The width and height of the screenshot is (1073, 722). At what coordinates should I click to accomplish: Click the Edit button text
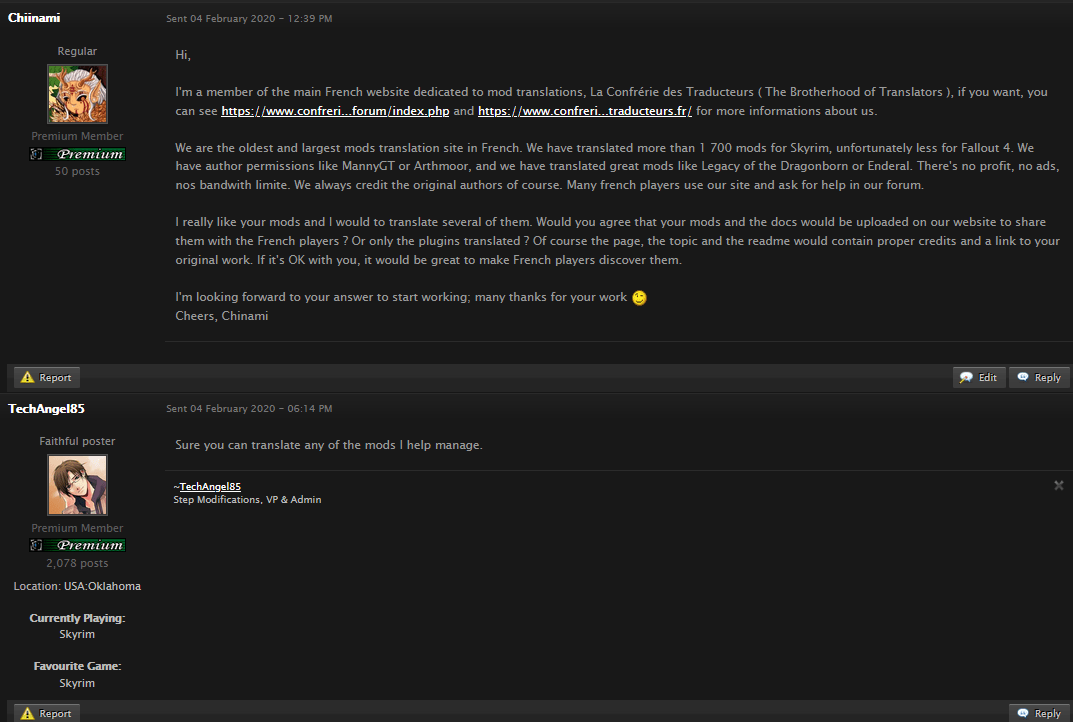[x=987, y=377]
